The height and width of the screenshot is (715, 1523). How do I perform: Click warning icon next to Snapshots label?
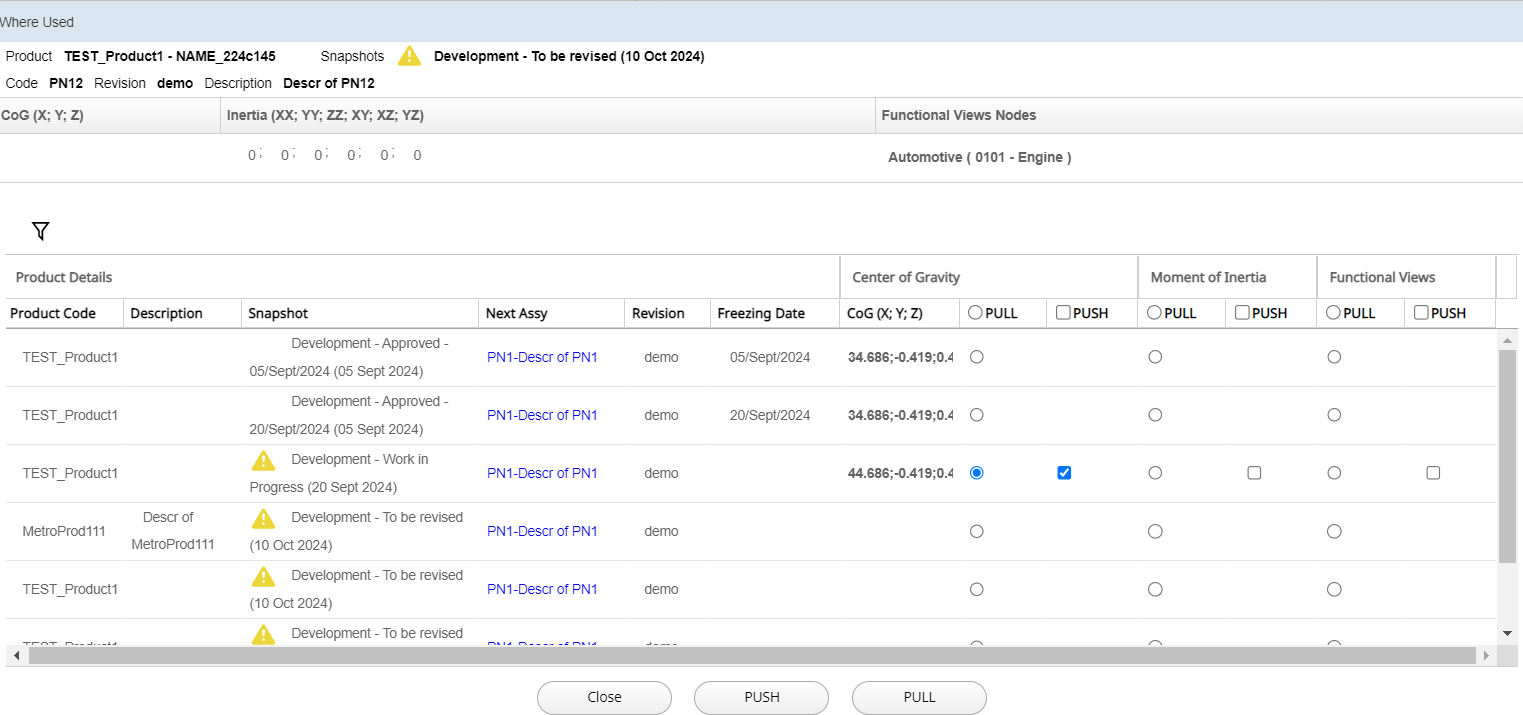click(x=410, y=56)
